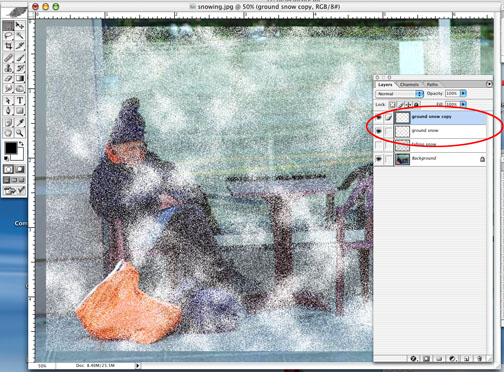Select the Lasso tool
This screenshot has height=372, width=504.
point(8,36)
